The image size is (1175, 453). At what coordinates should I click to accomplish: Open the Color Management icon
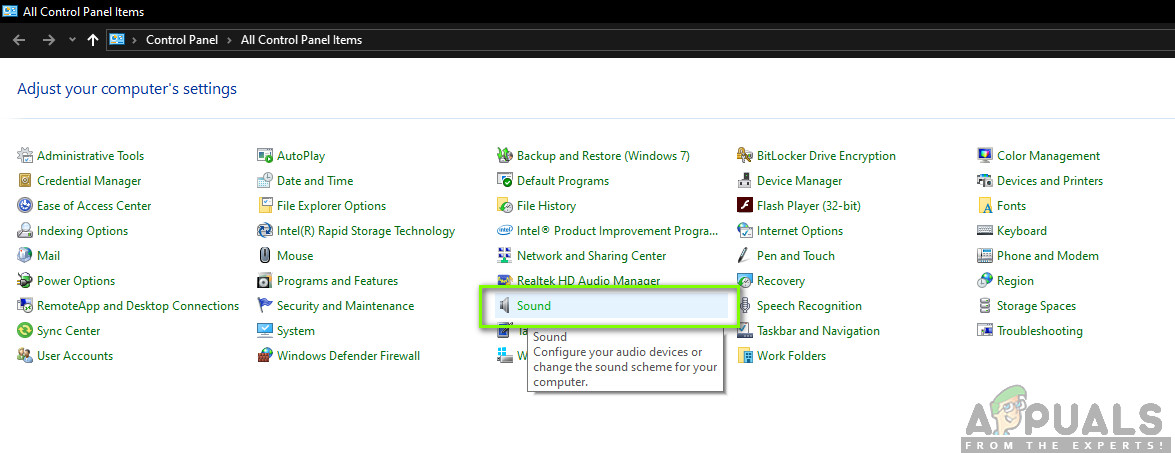(x=985, y=156)
